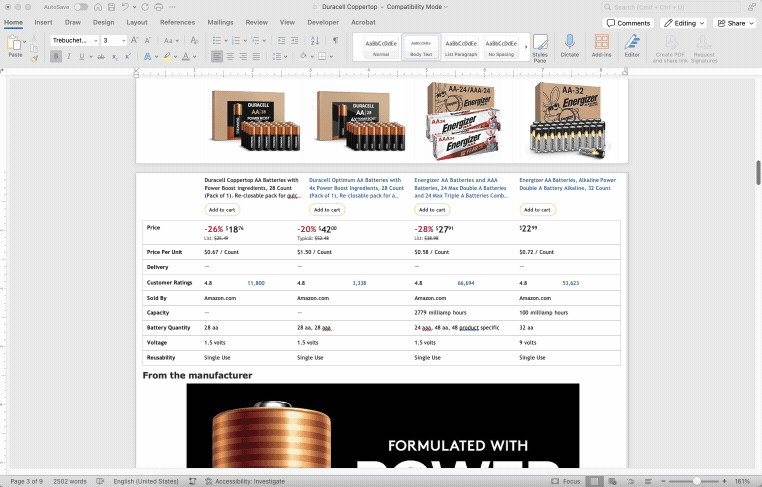This screenshot has width=762, height=487.
Task: Open the Numbering list dropdown arrow
Action: (x=245, y=41)
